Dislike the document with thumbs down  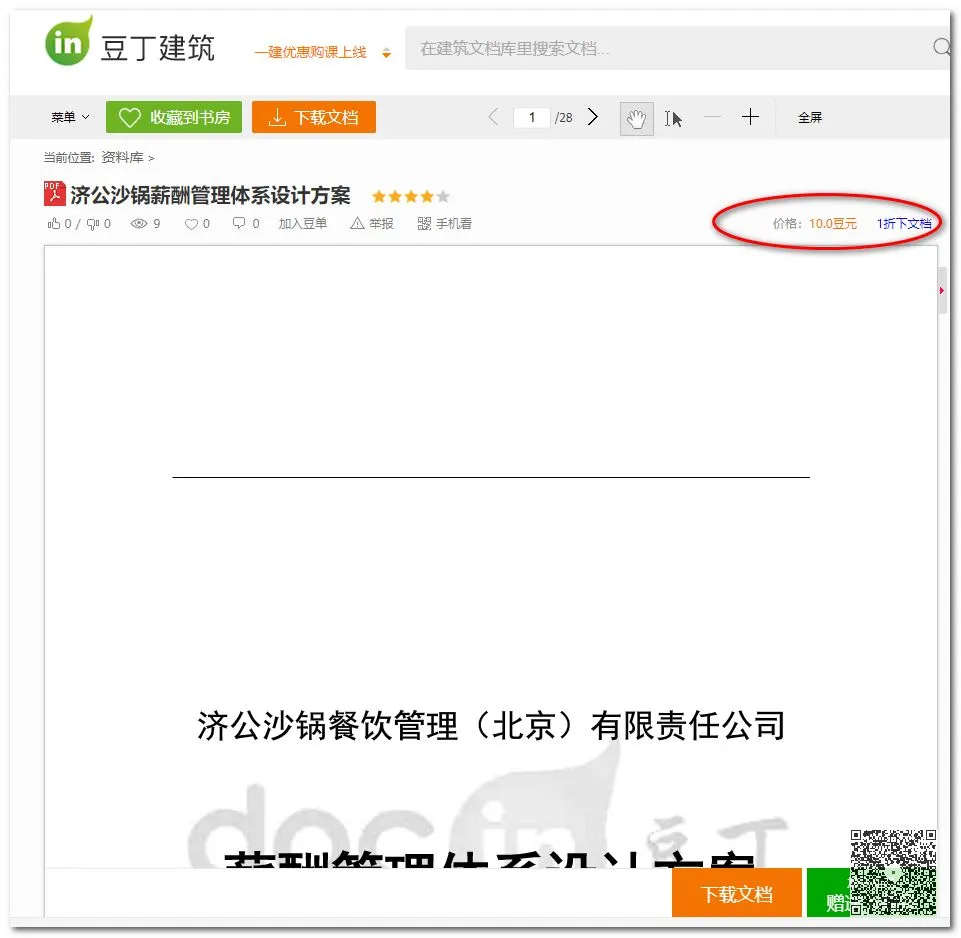pyautogui.click(x=93, y=224)
